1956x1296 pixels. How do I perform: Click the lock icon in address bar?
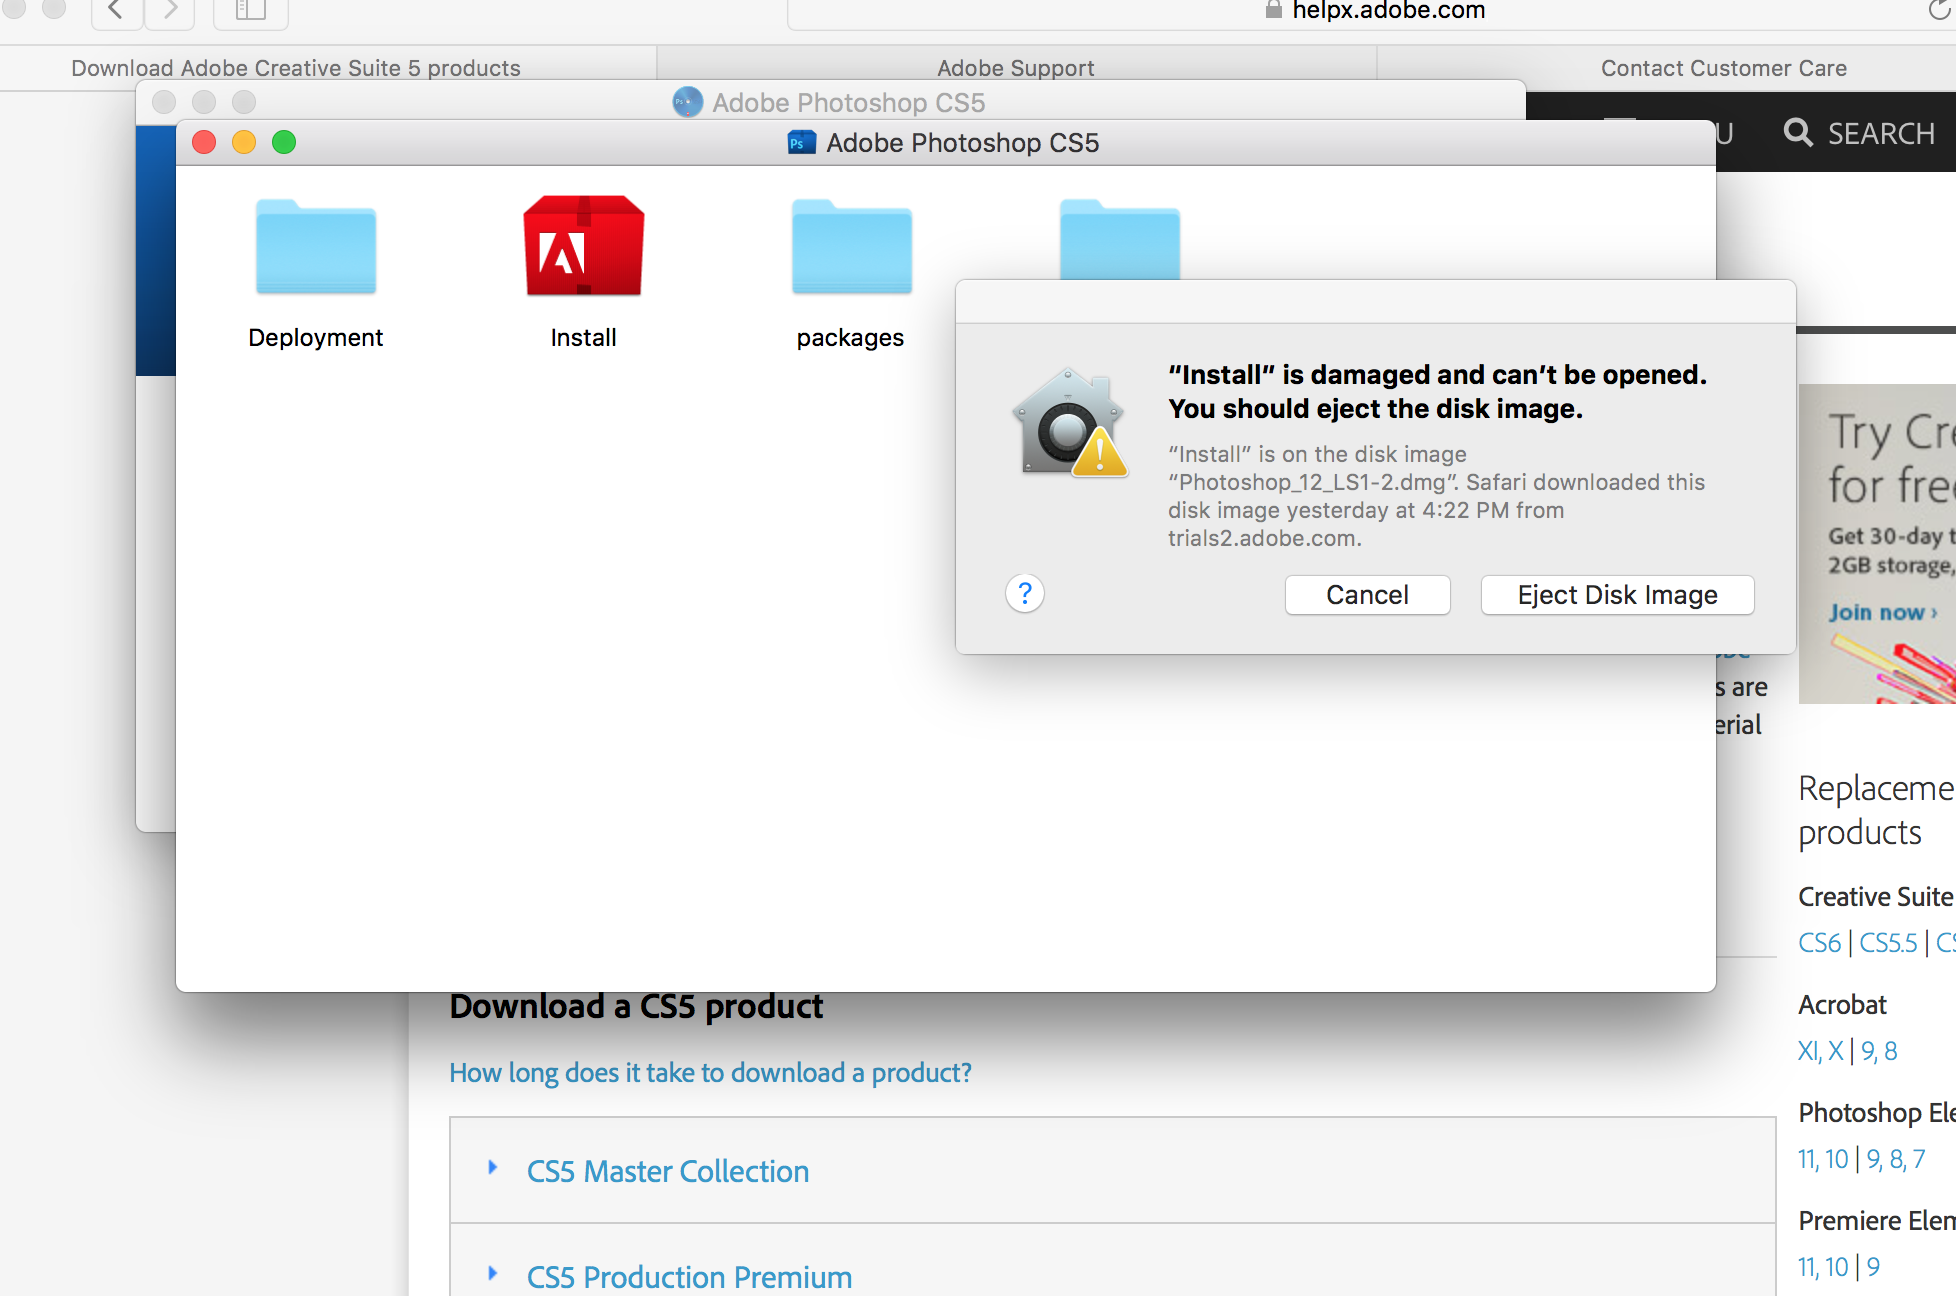(1273, 10)
